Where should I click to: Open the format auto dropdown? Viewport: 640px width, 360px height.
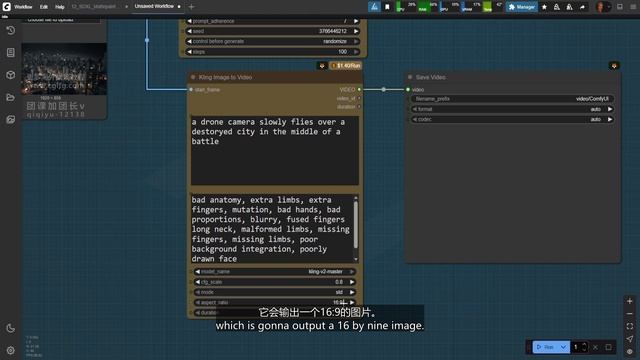coord(512,109)
